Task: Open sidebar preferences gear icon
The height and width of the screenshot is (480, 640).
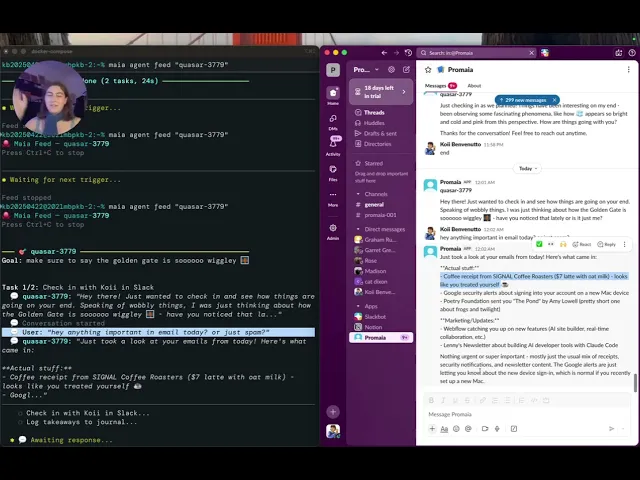Action: (x=391, y=70)
